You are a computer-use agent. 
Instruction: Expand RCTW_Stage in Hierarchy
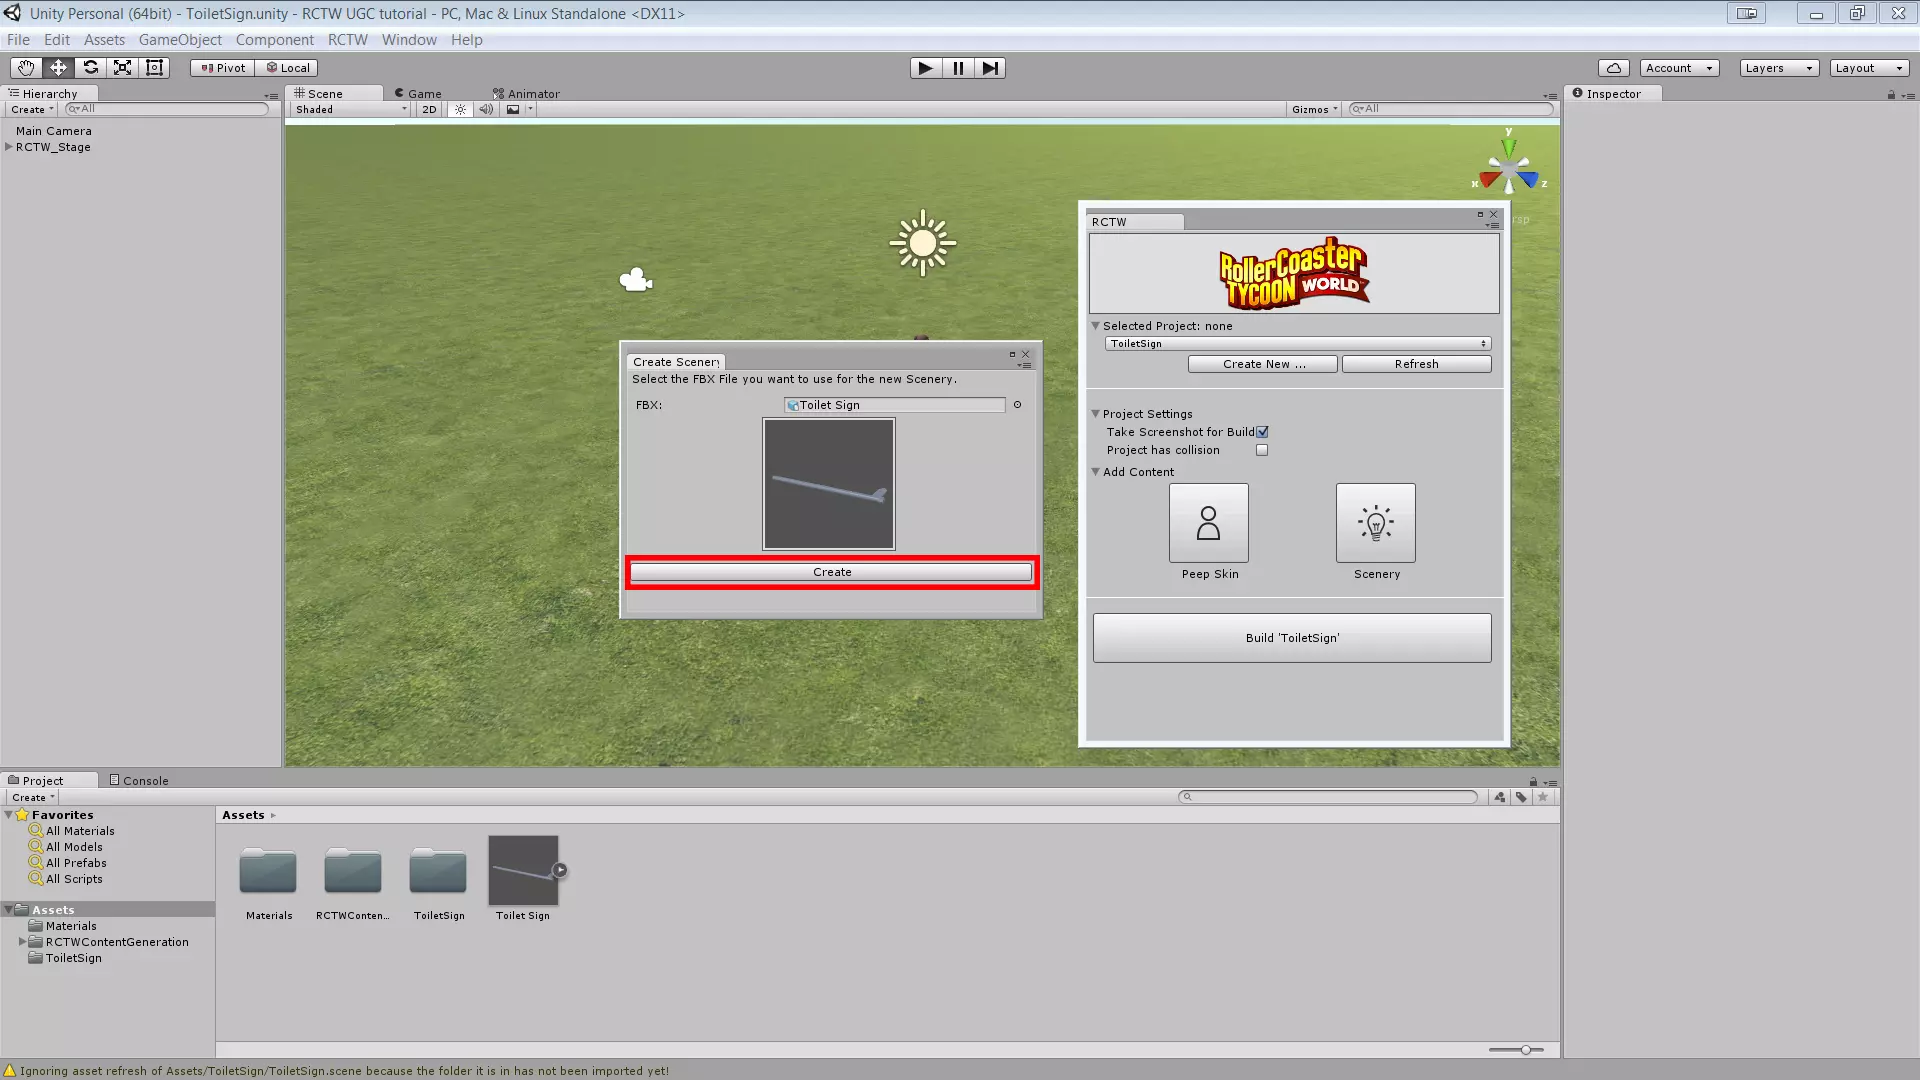click(9, 147)
